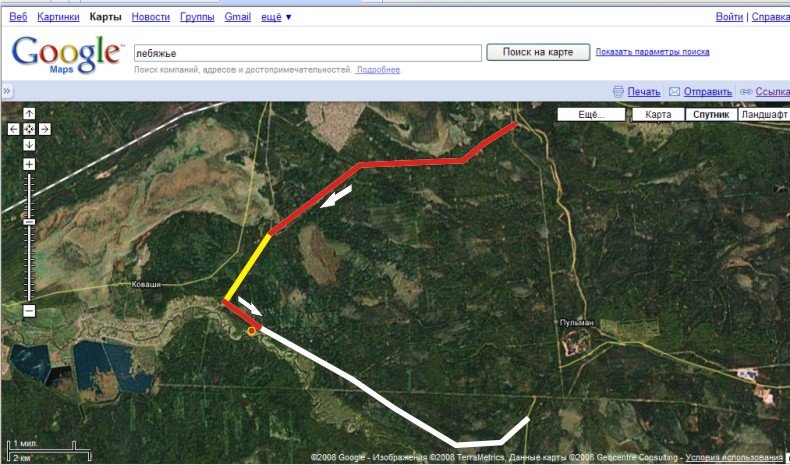Pan the map right with arrow
The image size is (790, 465).
(x=45, y=129)
